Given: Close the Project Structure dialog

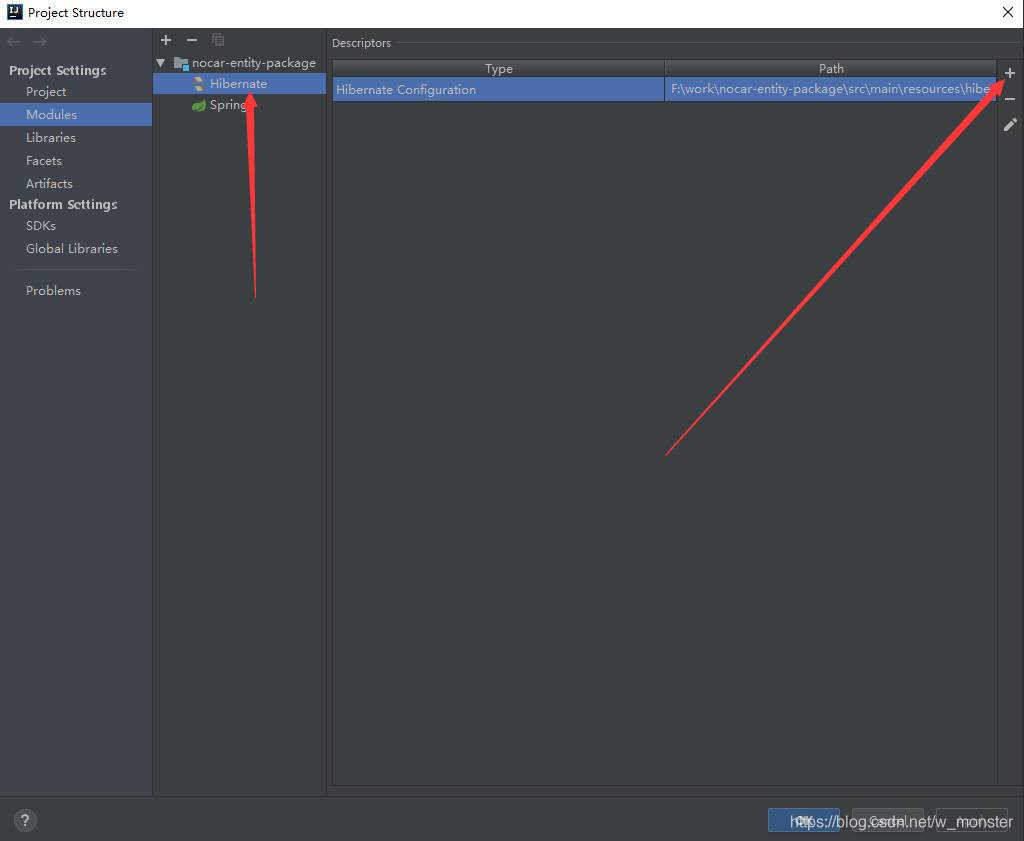Looking at the screenshot, I should (x=1008, y=12).
